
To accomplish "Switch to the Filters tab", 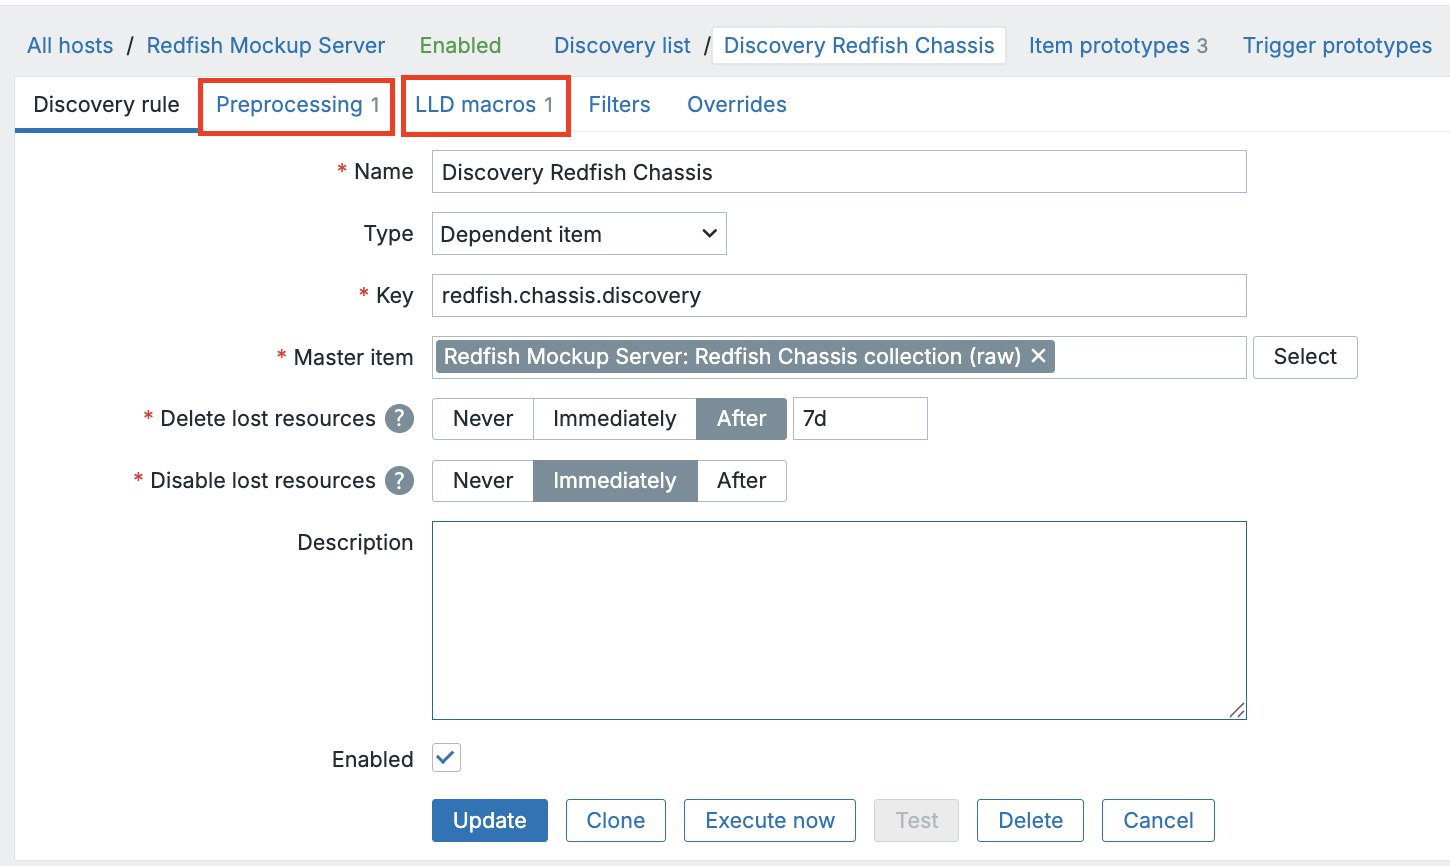I will pos(619,104).
